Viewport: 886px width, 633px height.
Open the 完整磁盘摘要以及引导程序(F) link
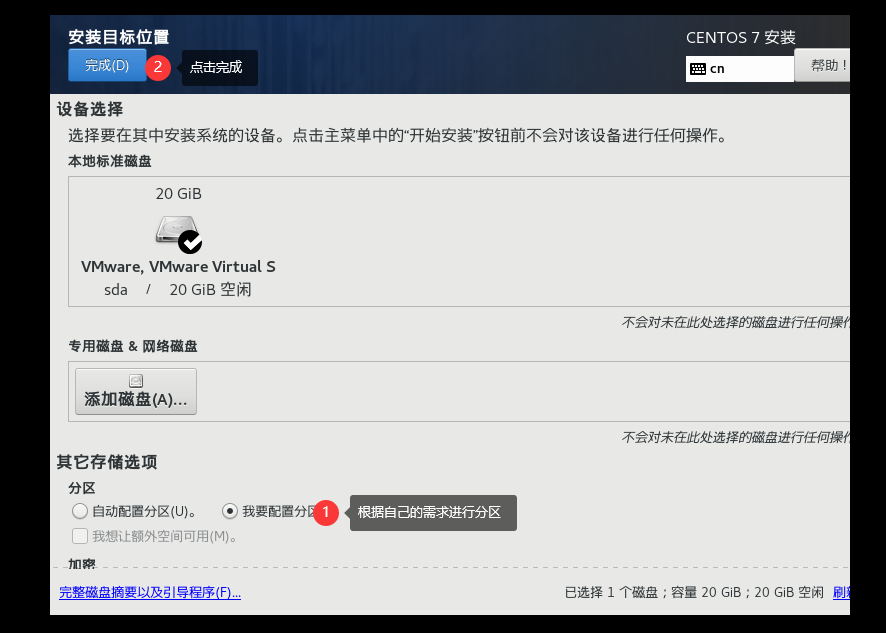(150, 592)
